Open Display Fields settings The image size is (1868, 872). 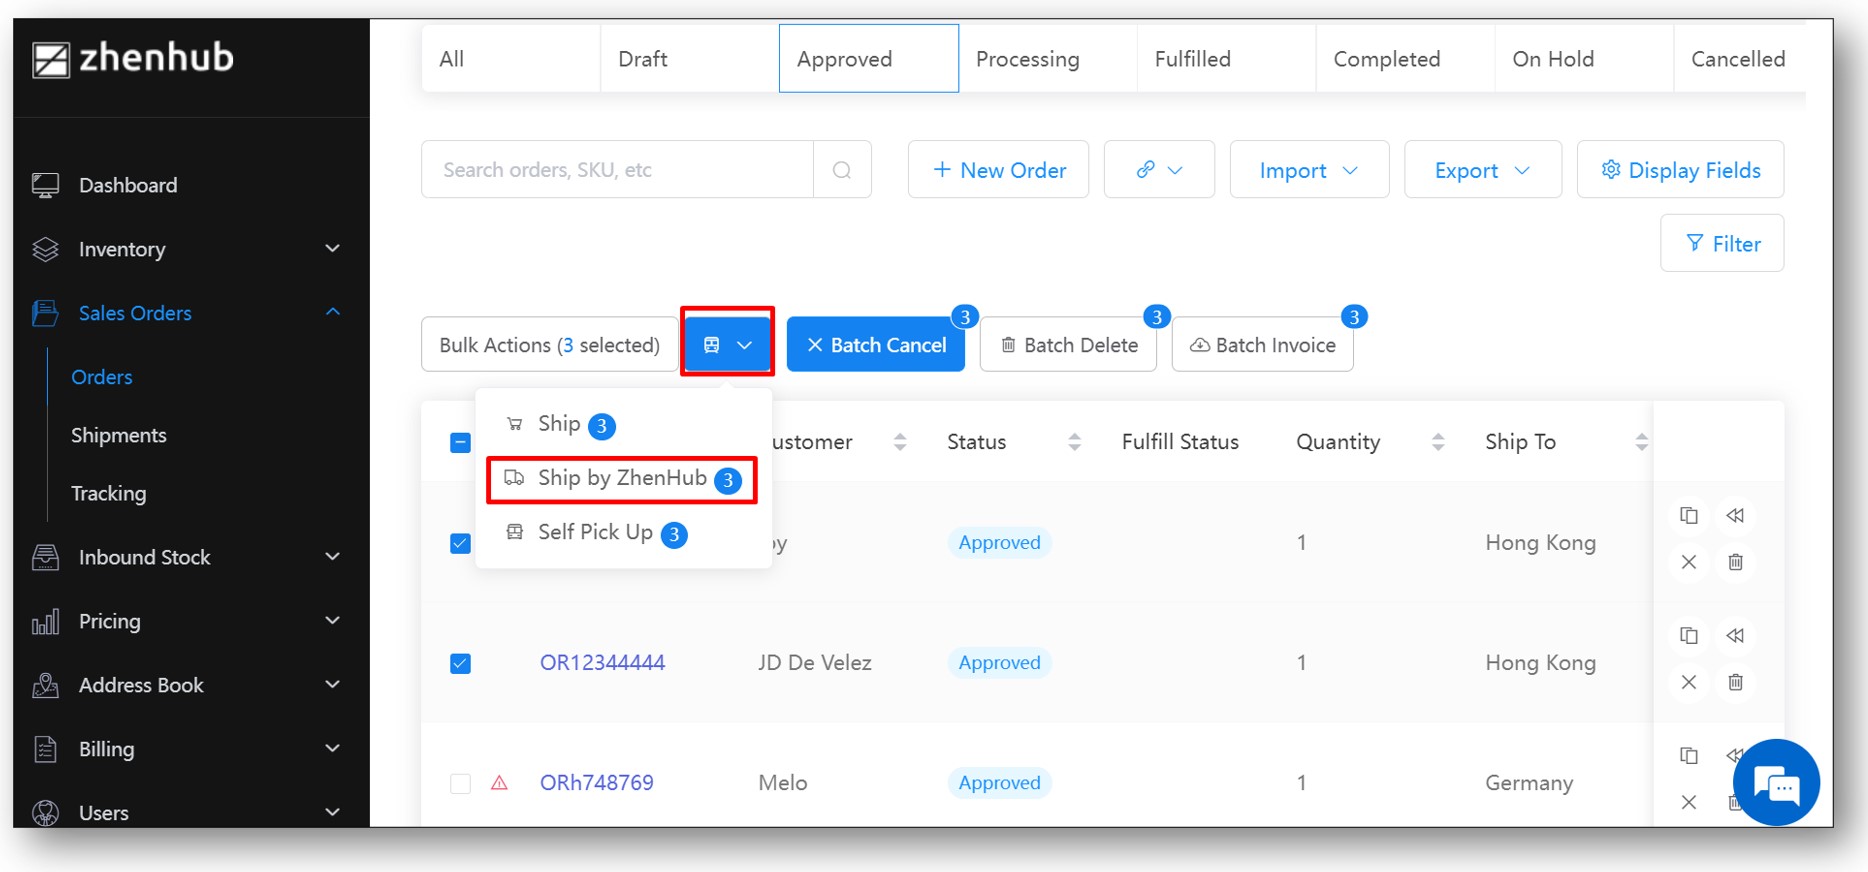click(1680, 170)
